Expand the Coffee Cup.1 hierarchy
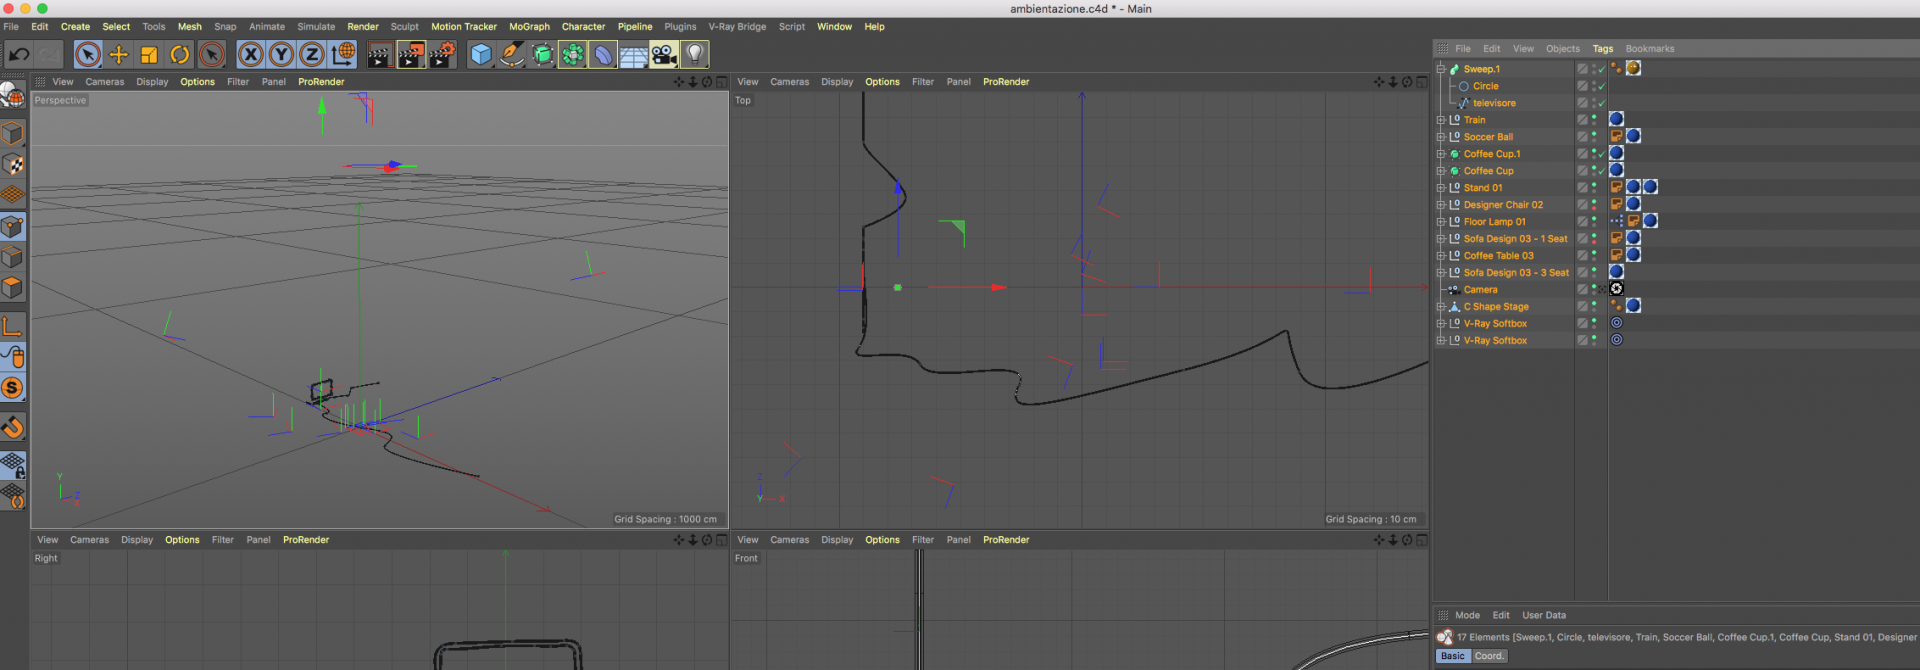 [1441, 154]
